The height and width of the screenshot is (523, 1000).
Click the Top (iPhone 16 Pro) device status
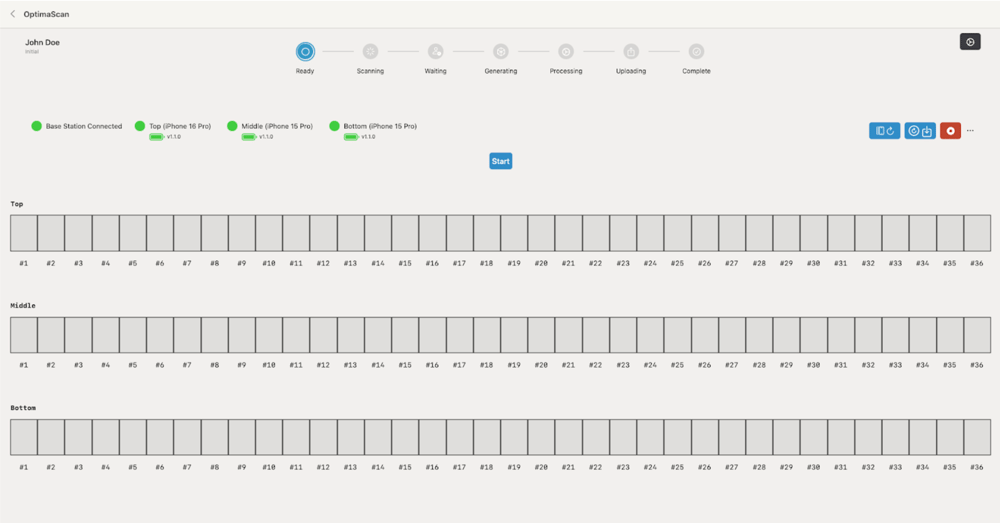(x=173, y=126)
